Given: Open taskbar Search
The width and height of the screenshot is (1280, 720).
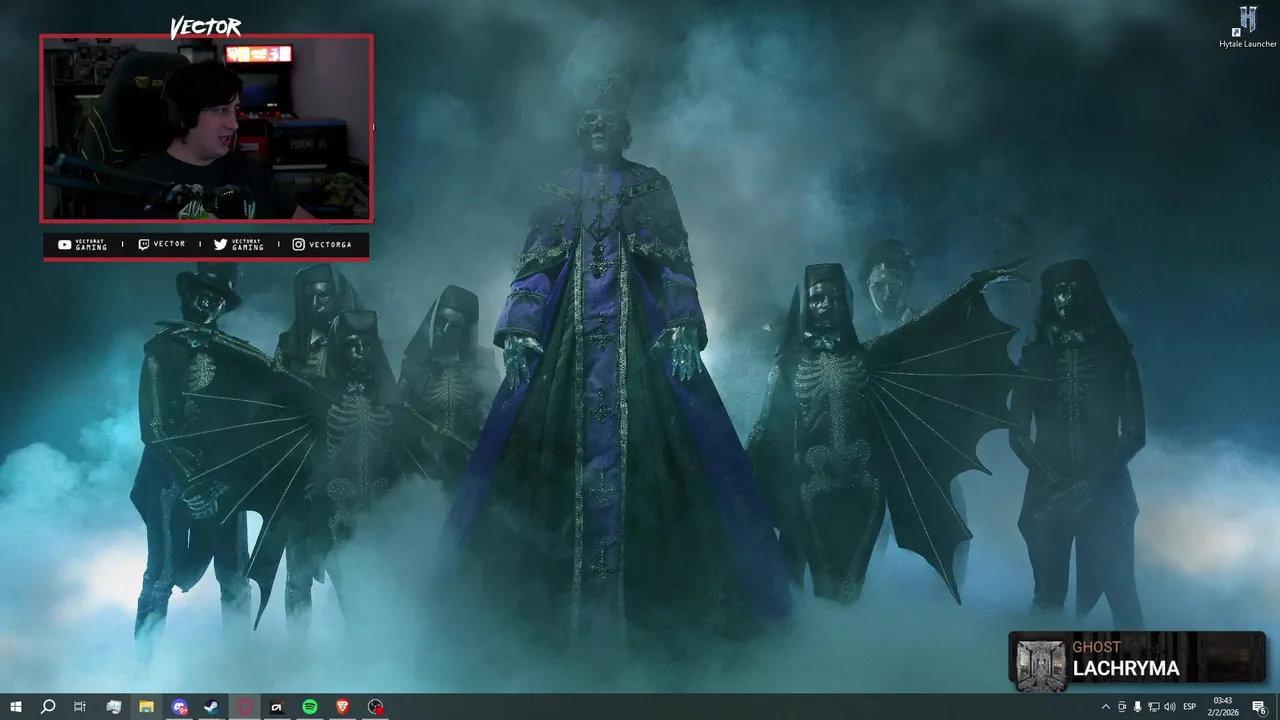Looking at the screenshot, I should pyautogui.click(x=48, y=707).
